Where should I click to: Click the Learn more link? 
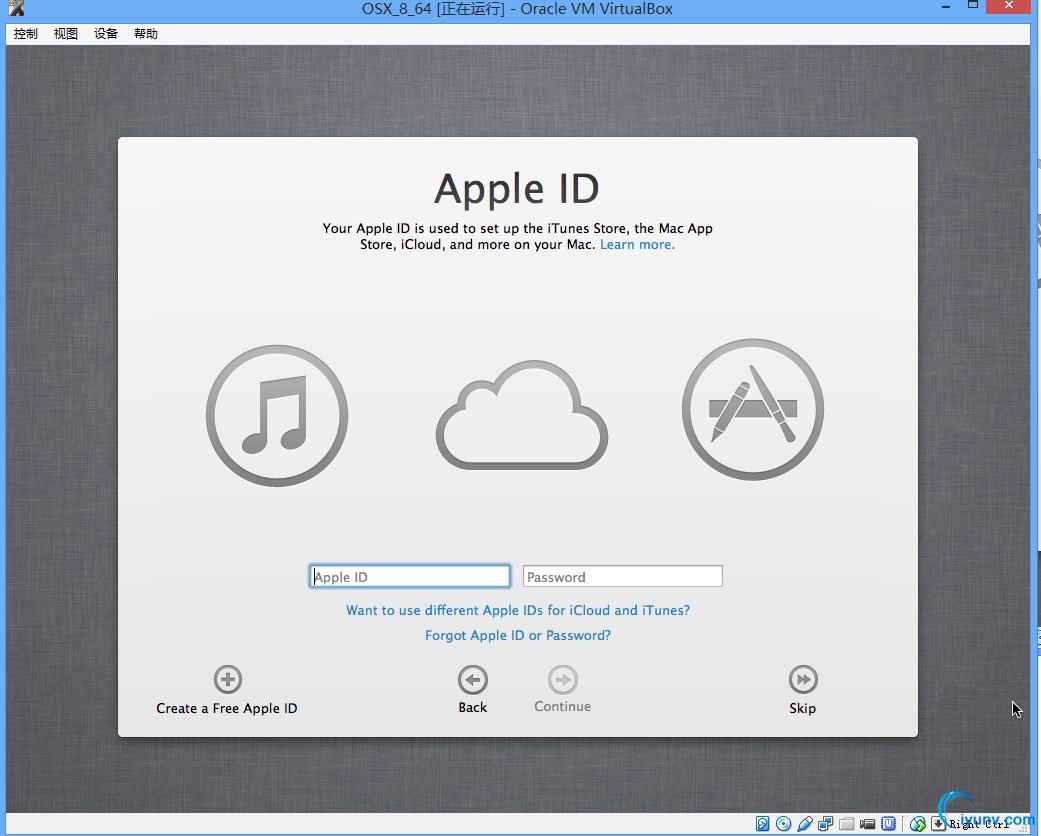click(637, 245)
